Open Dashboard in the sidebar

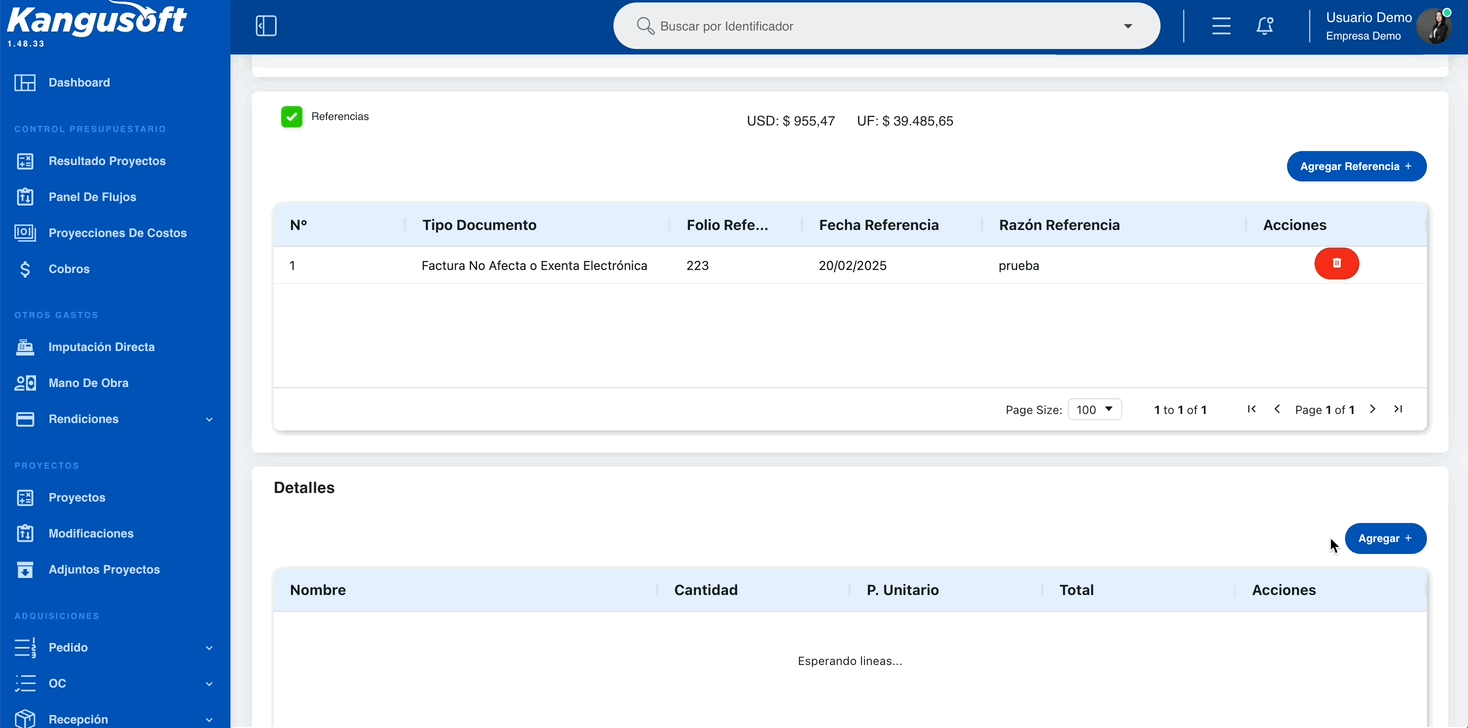click(x=79, y=83)
